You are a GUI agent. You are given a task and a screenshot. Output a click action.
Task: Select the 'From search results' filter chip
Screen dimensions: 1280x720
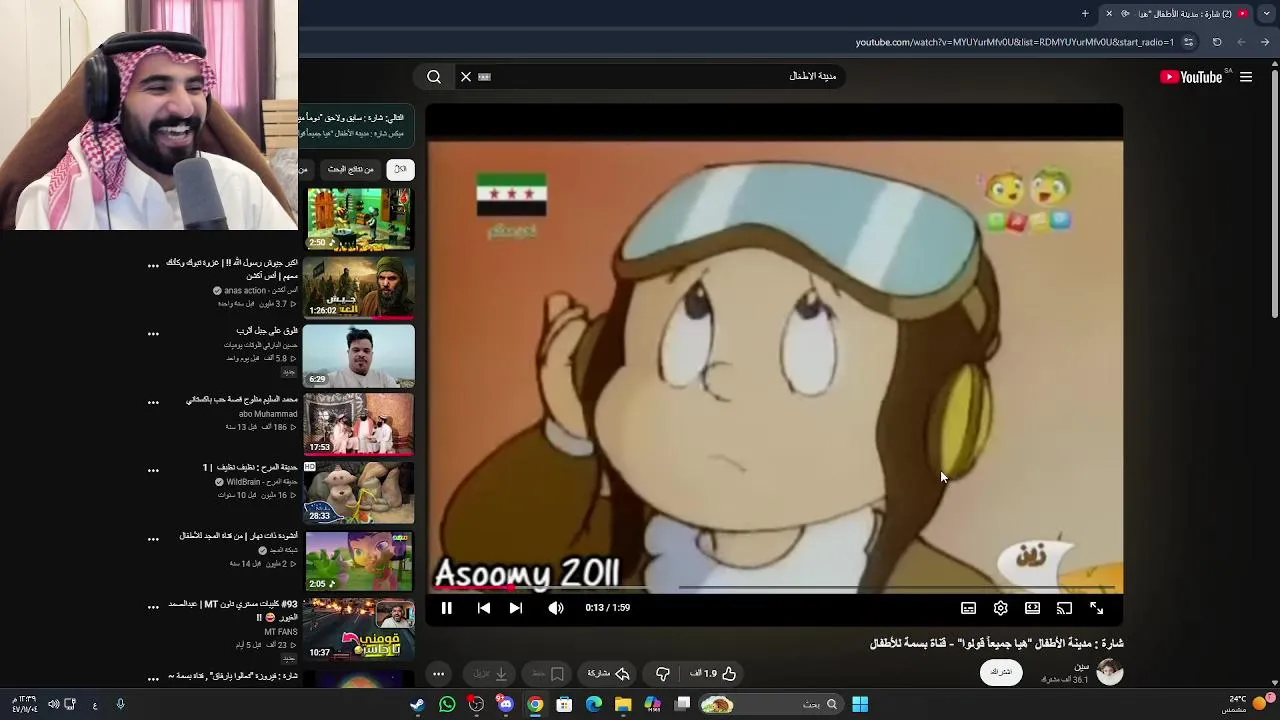350,169
